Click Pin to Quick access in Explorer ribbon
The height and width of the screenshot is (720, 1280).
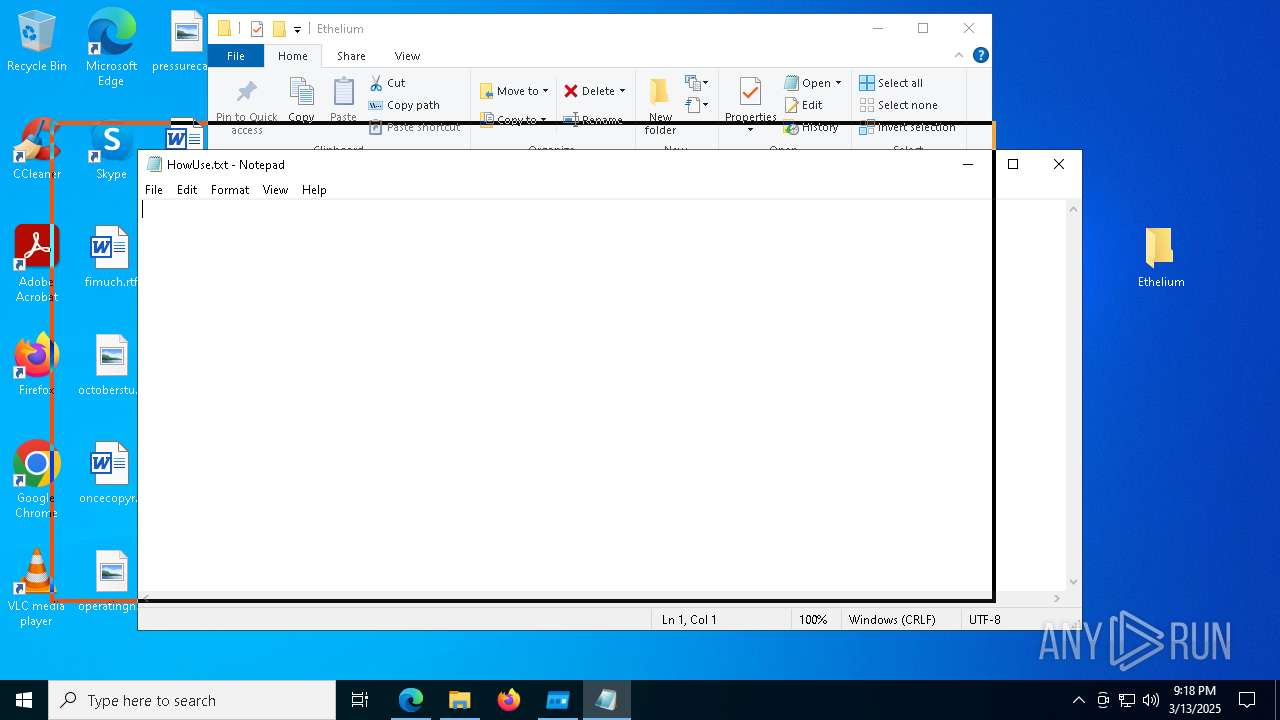(x=246, y=105)
